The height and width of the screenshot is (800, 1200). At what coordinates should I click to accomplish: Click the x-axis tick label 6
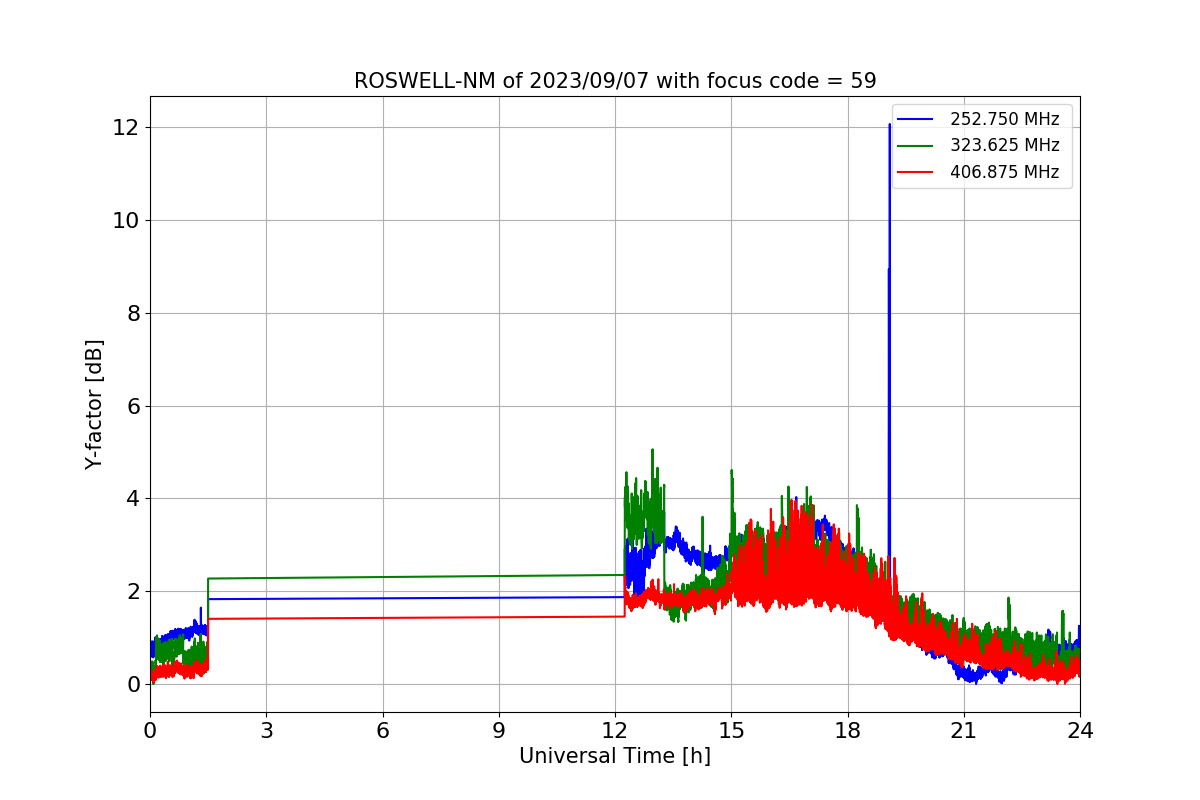click(383, 731)
